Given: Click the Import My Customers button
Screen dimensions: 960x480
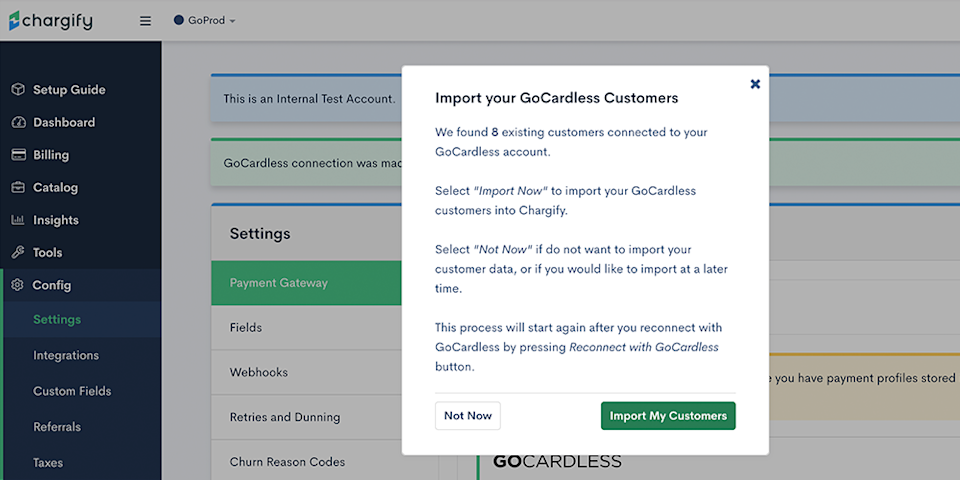Looking at the screenshot, I should coord(668,416).
